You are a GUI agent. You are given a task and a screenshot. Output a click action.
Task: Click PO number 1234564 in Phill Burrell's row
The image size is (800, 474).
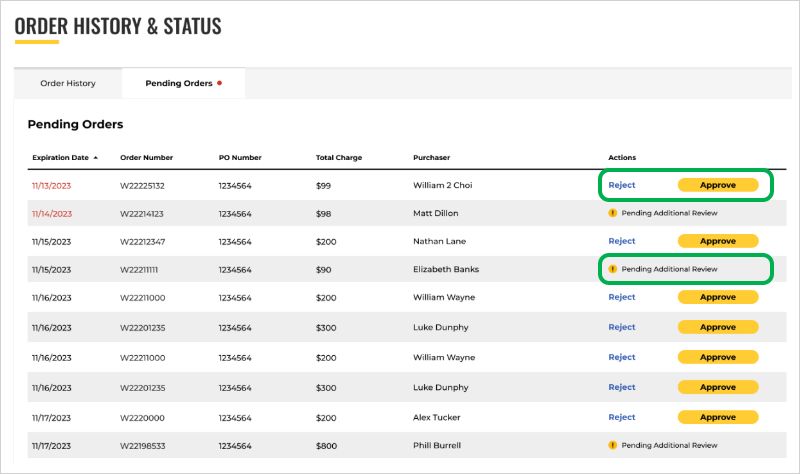[x=235, y=446]
